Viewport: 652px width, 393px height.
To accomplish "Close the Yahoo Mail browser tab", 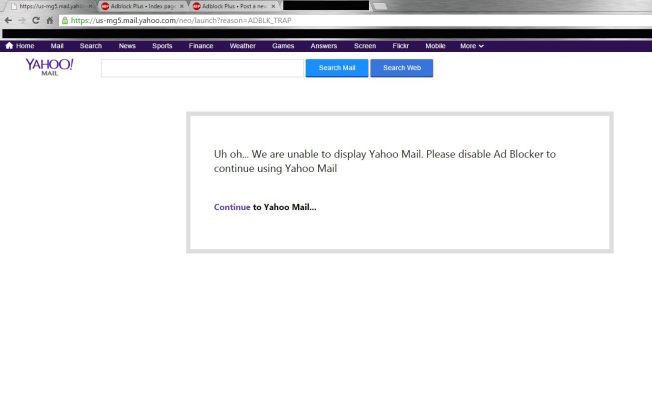I will [x=90, y=6].
